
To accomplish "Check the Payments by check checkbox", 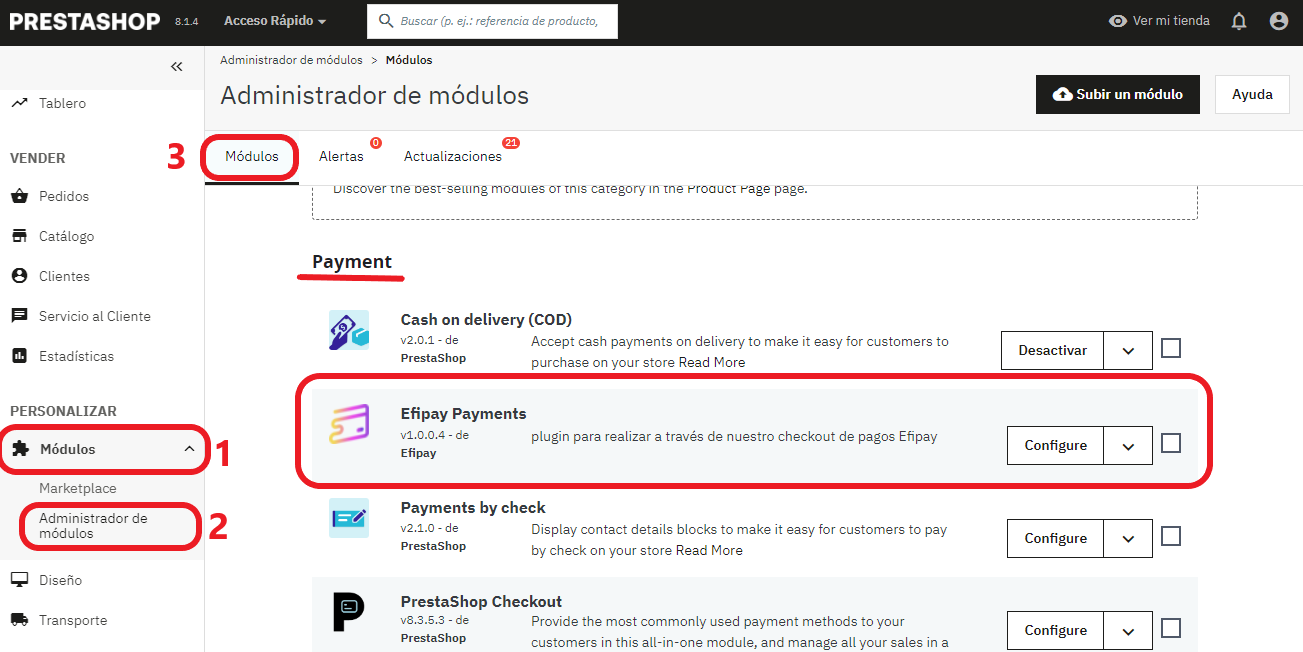I will (1171, 536).
